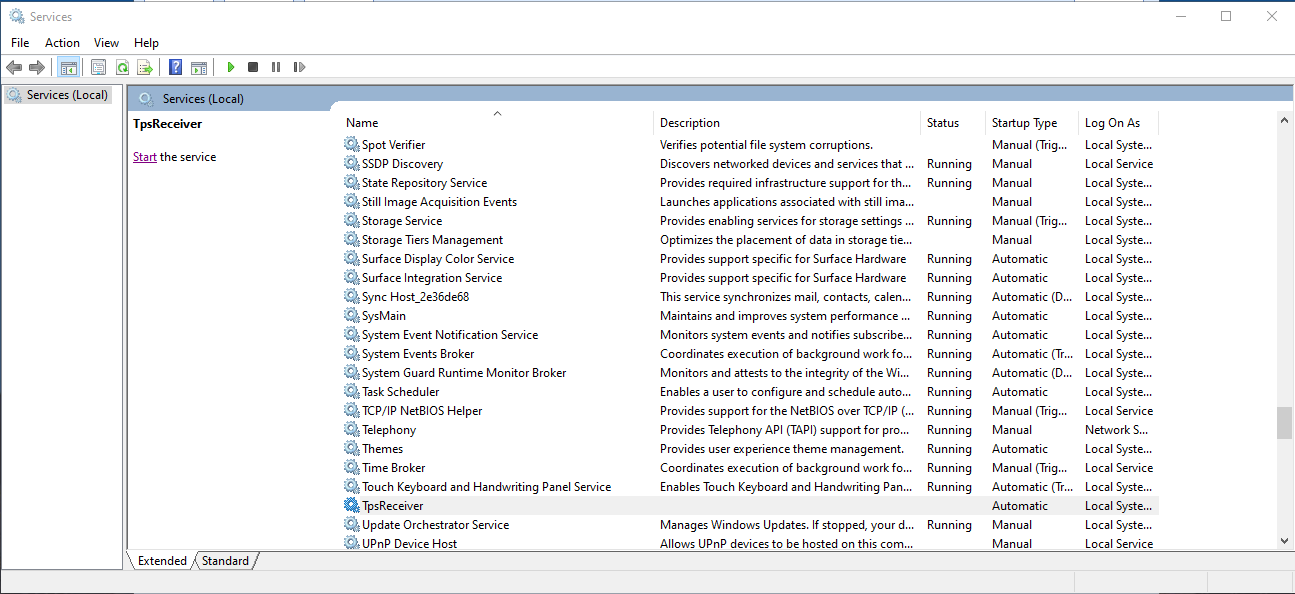Click the Restart Service toolbar button

[299, 67]
